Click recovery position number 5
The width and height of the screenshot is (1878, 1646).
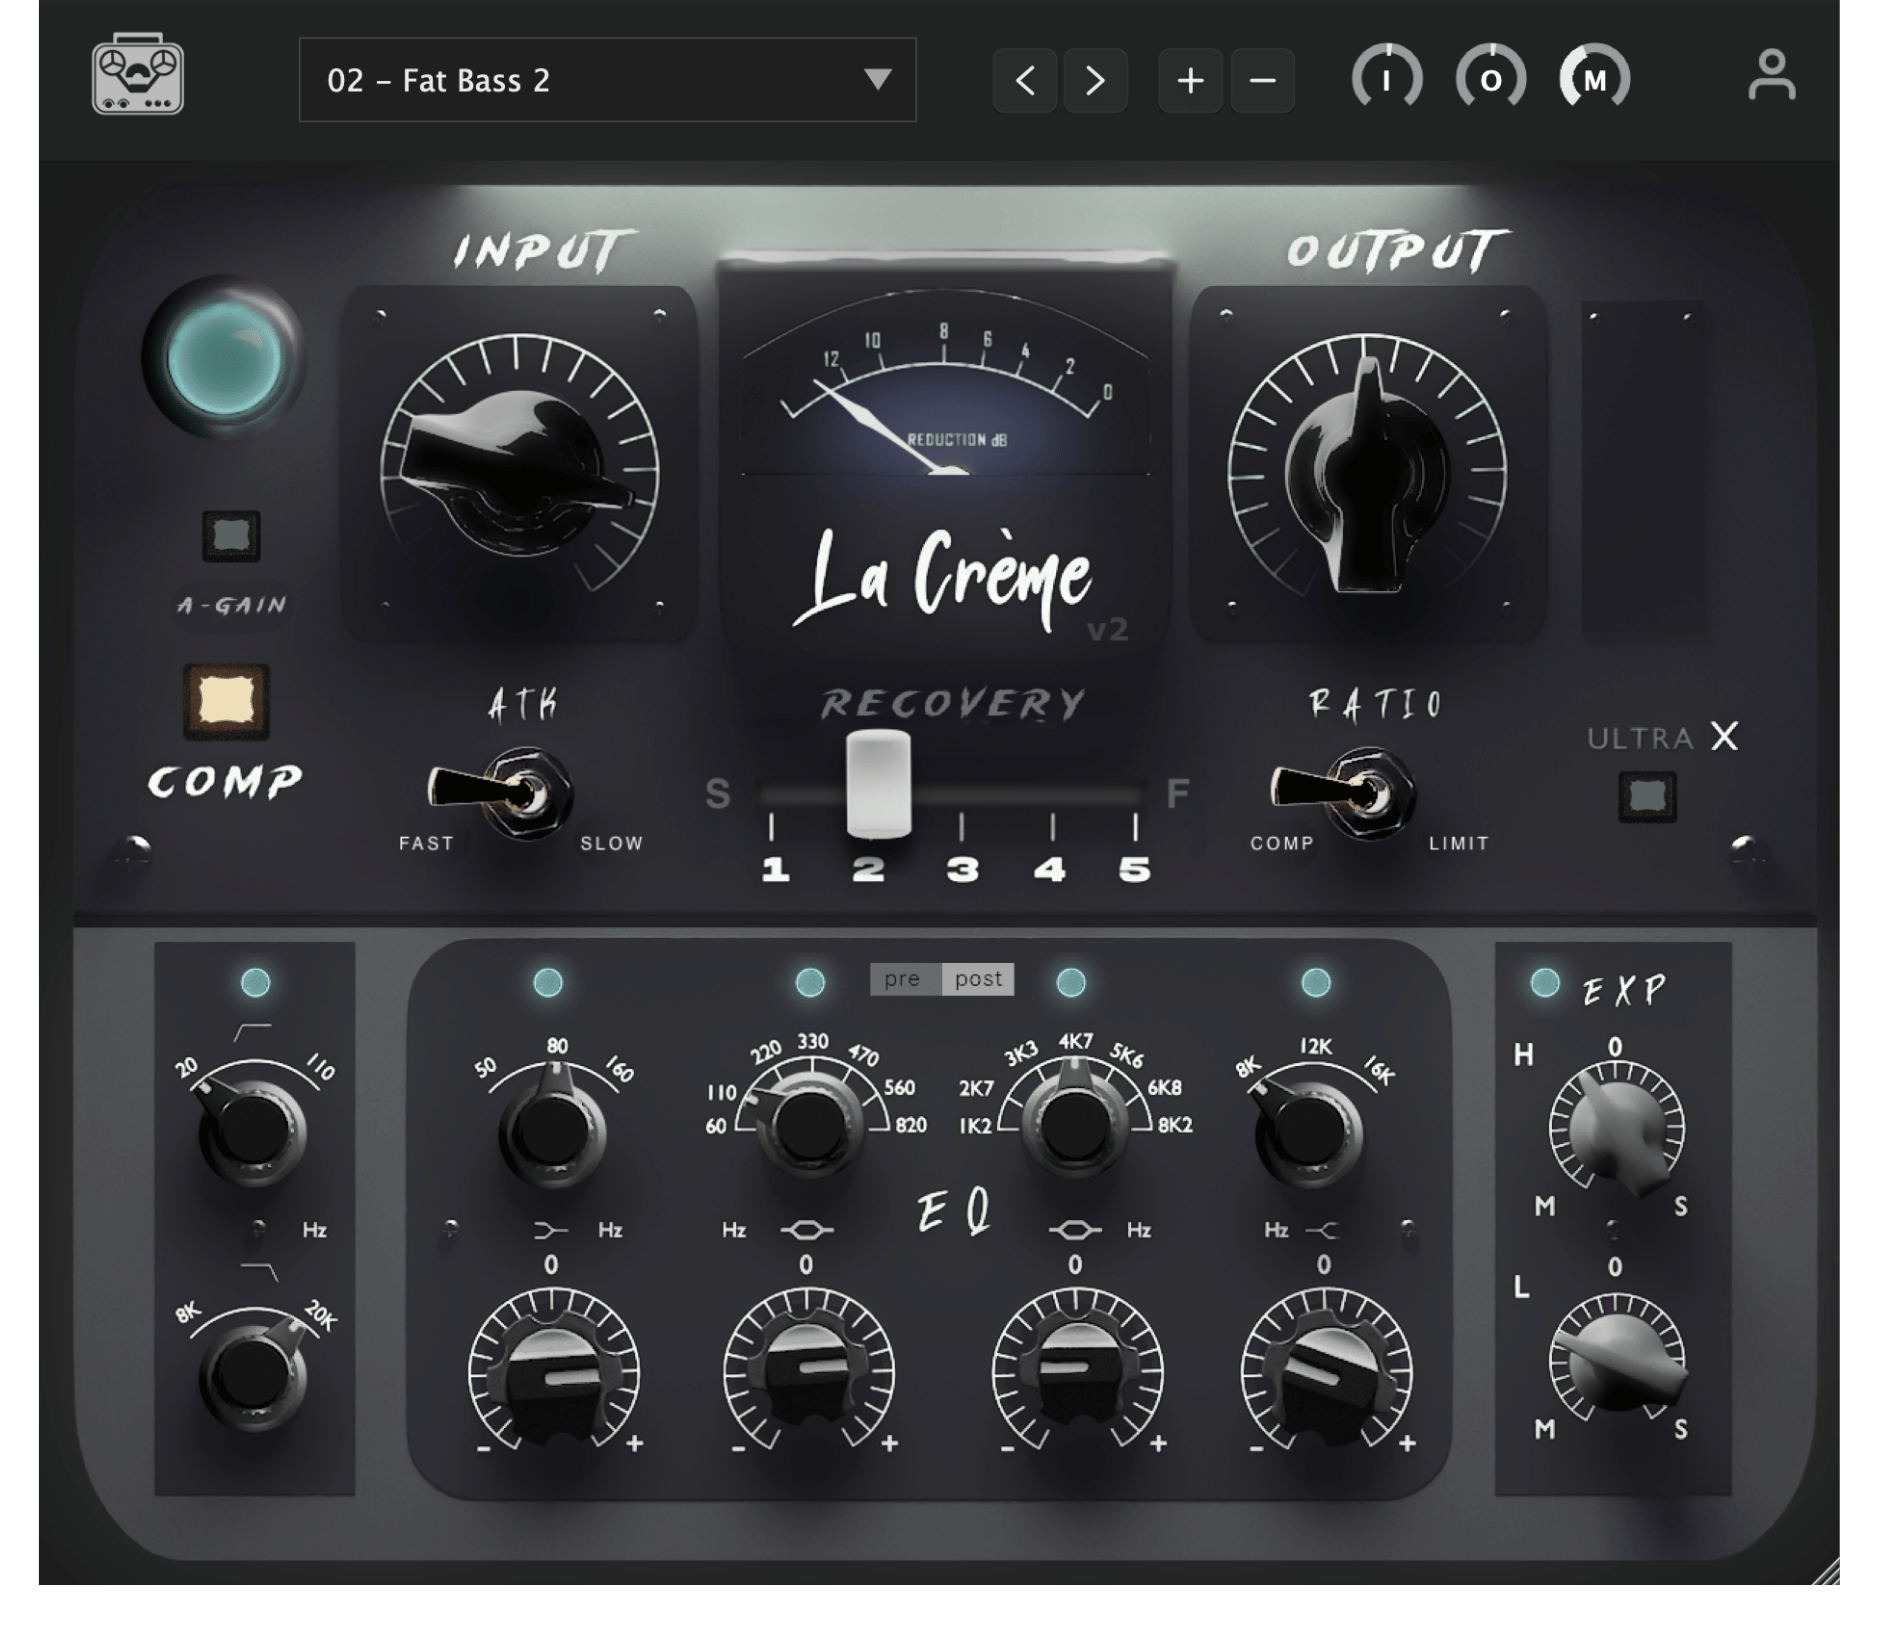pos(1134,869)
